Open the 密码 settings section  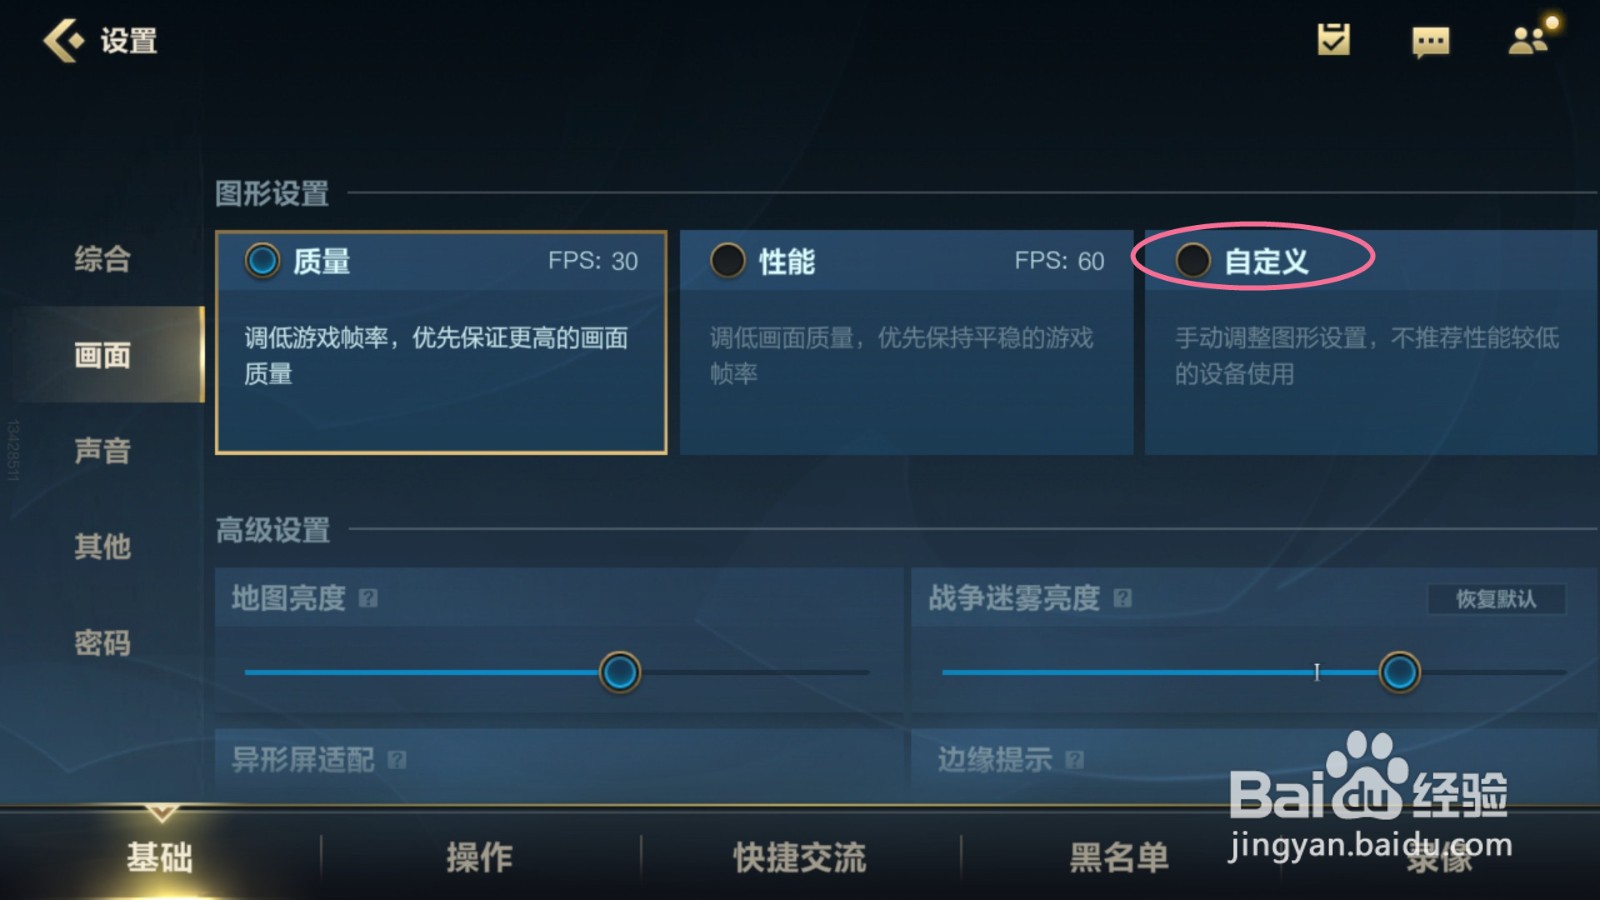click(102, 642)
